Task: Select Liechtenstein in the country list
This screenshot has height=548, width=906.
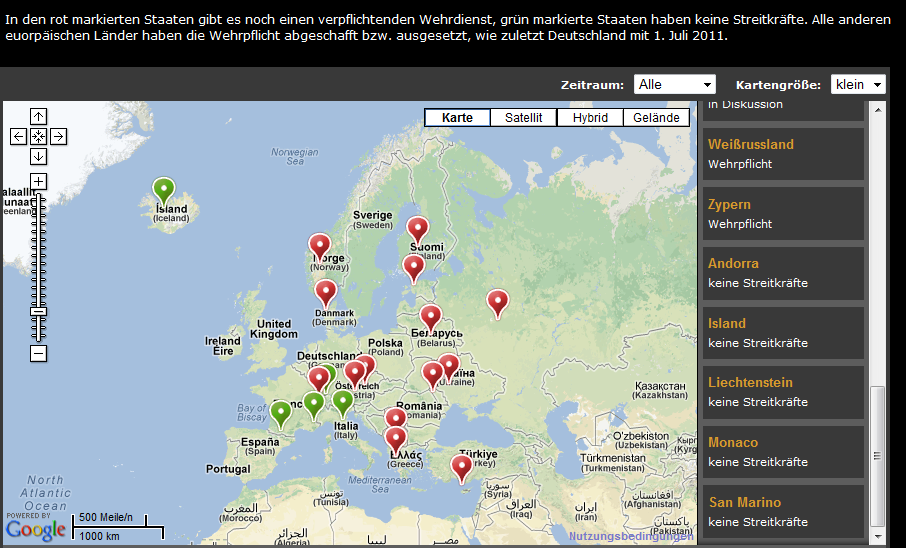Action: coord(750,383)
